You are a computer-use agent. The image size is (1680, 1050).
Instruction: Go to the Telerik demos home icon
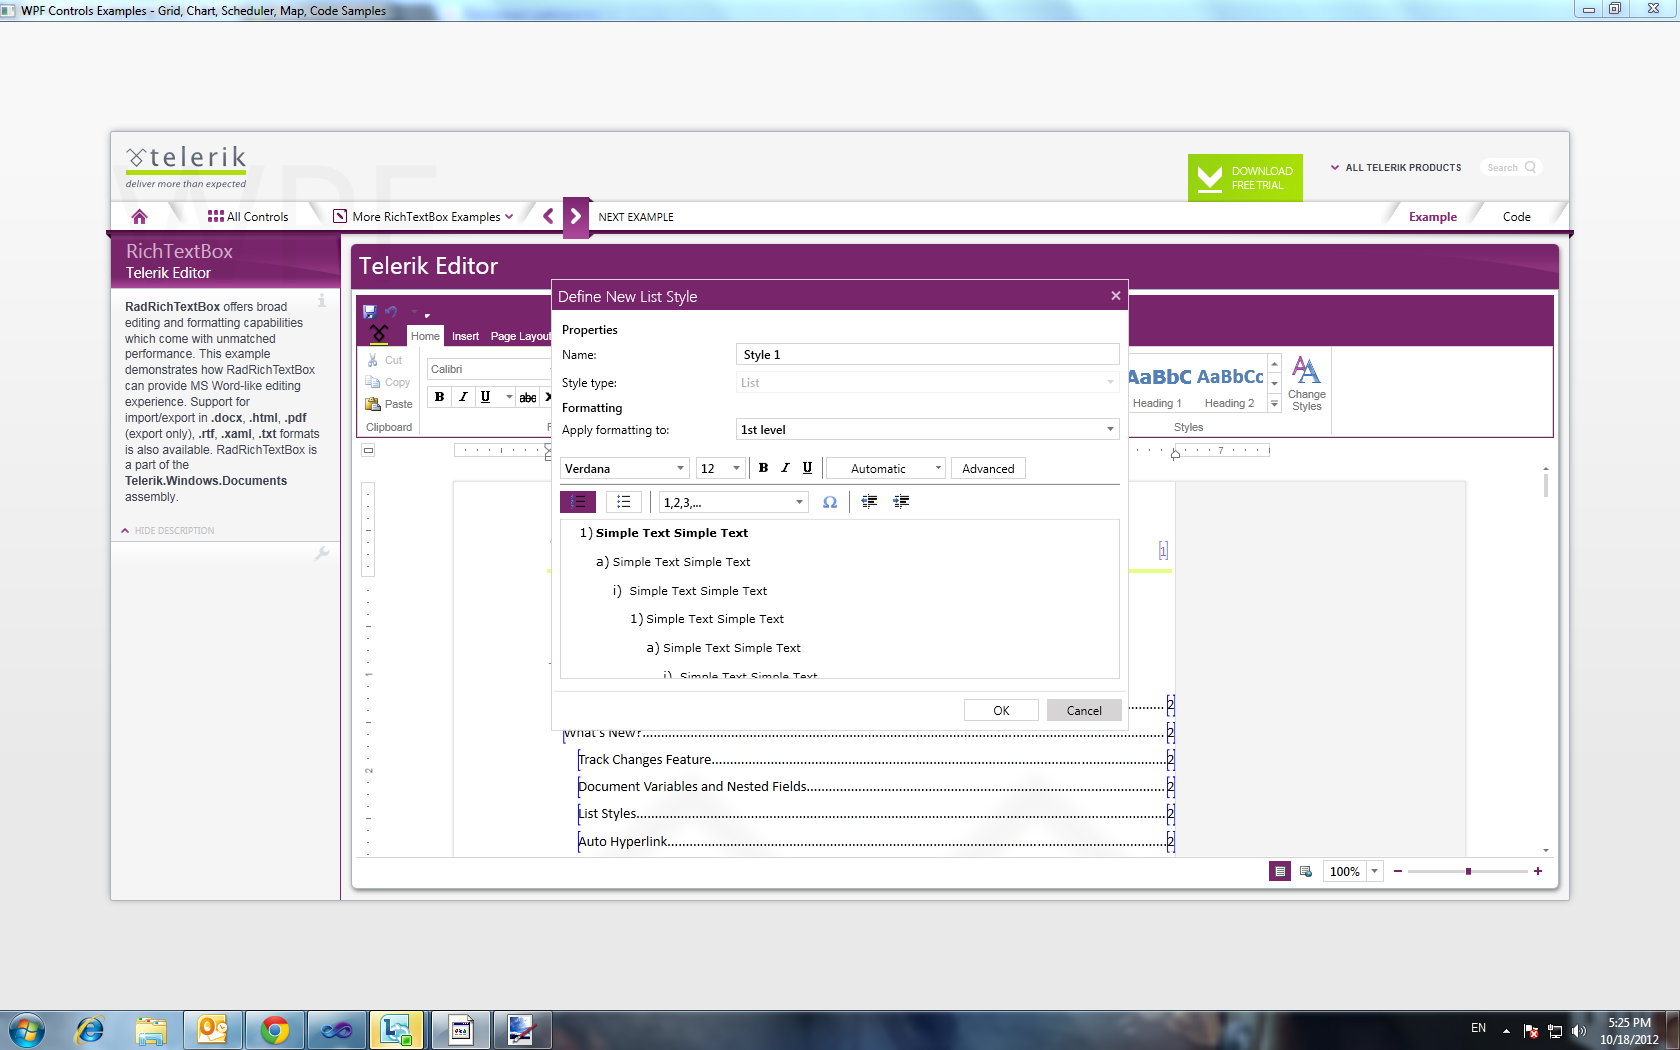(139, 216)
